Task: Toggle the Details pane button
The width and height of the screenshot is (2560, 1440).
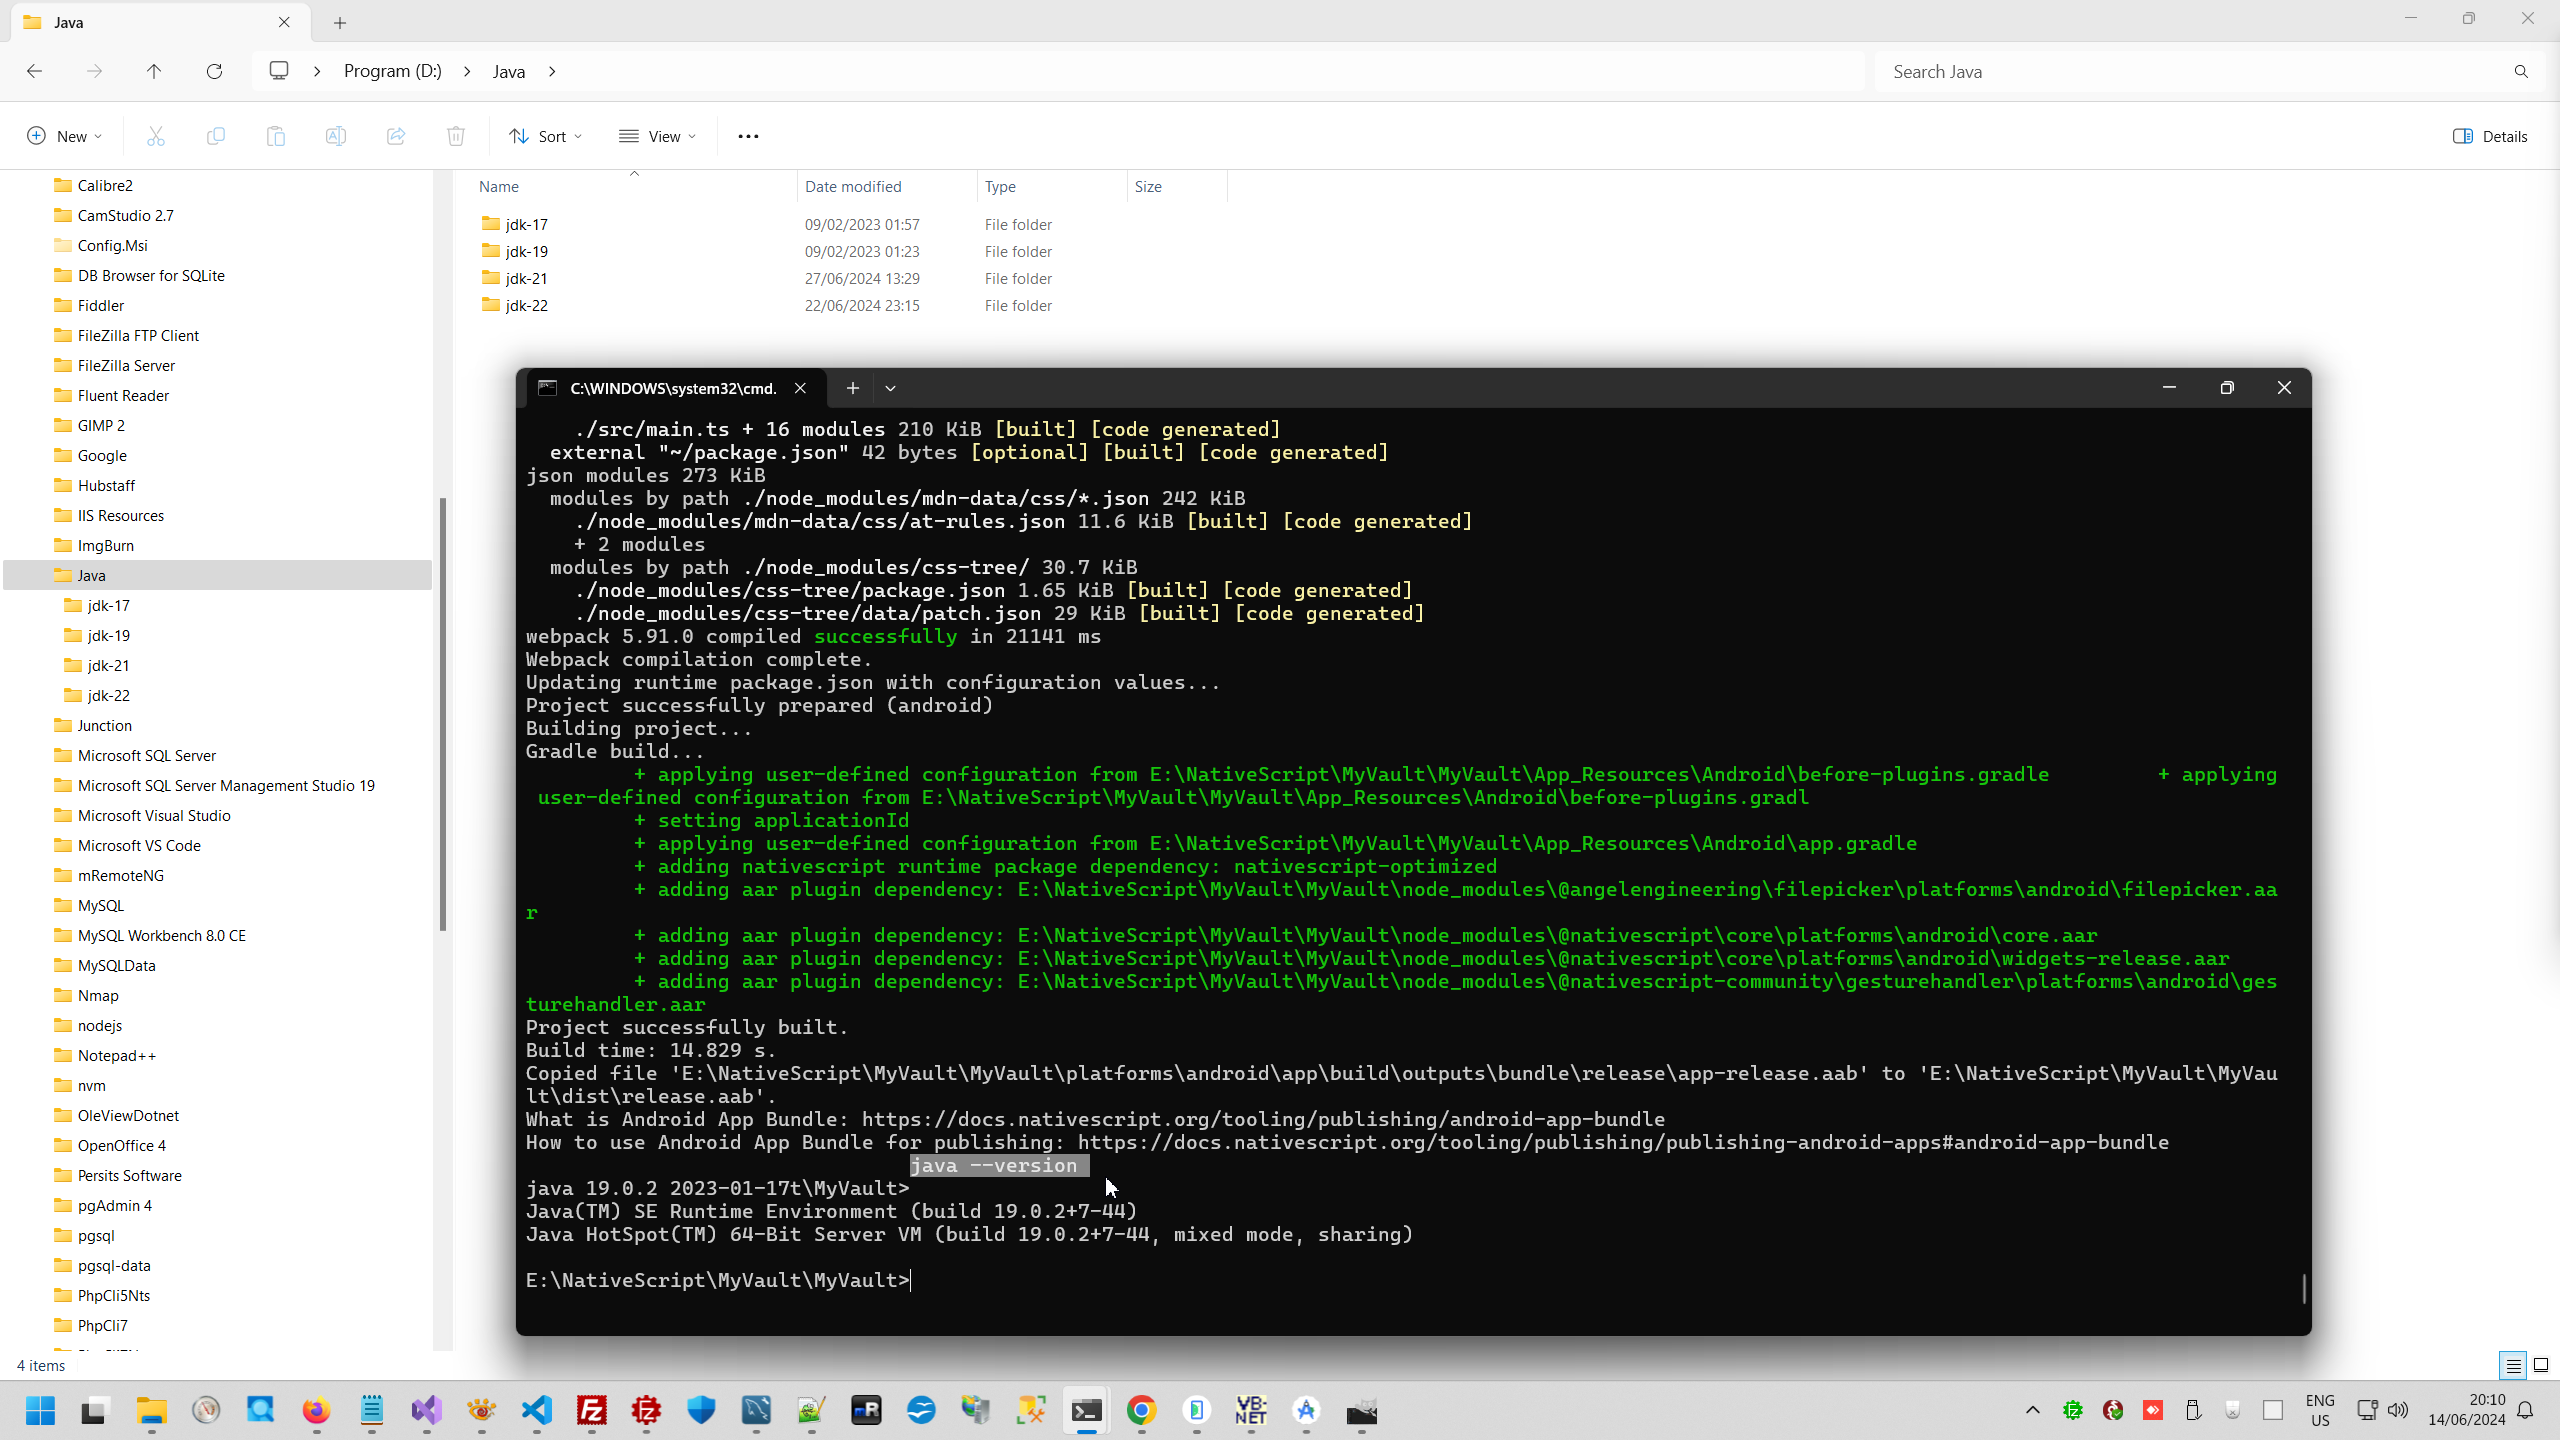Action: point(2490,136)
